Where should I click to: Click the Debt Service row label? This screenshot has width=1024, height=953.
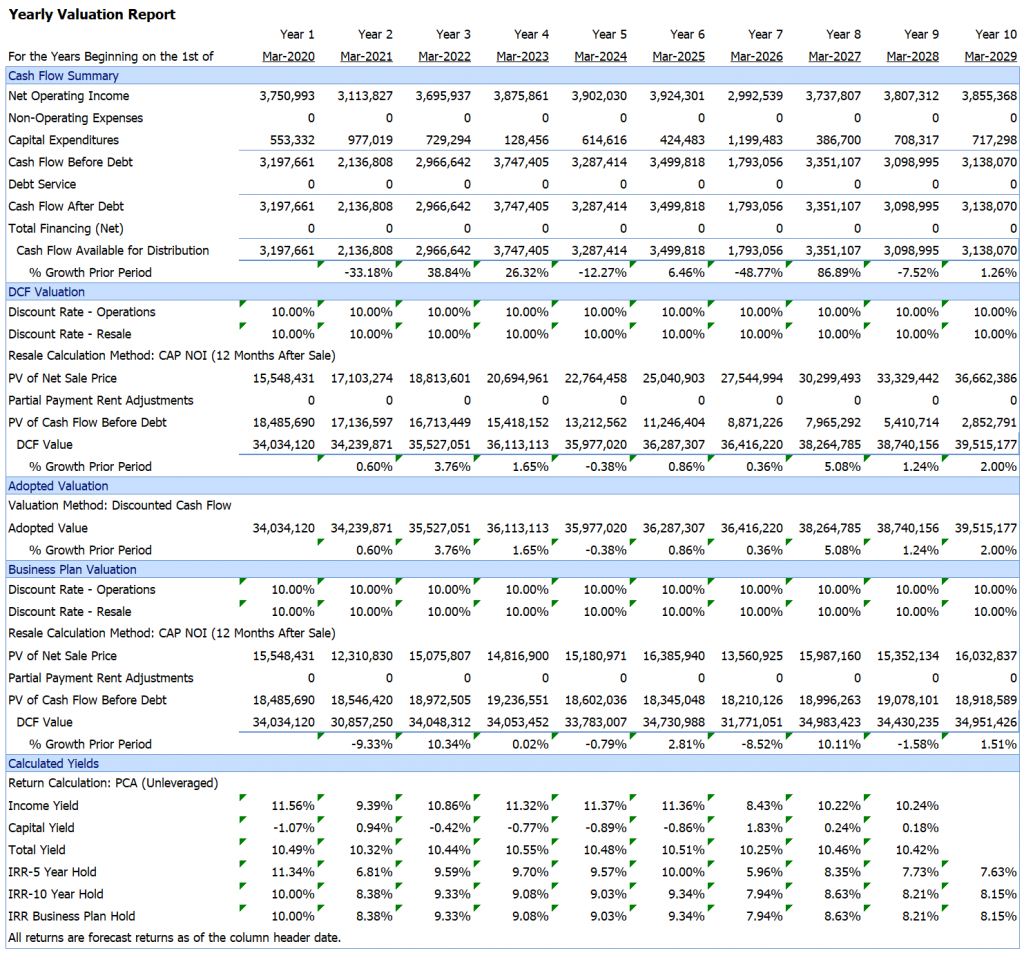click(42, 185)
